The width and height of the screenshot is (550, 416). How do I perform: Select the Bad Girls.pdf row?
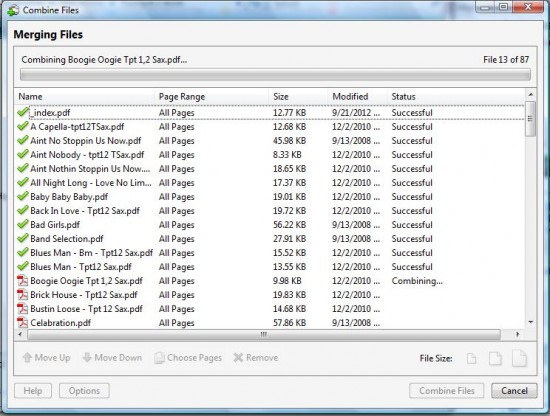coord(269,225)
